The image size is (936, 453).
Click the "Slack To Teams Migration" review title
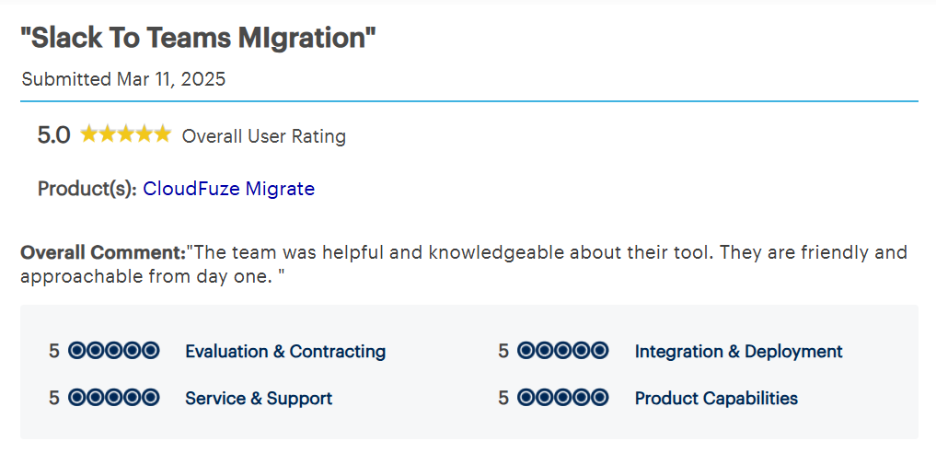[x=199, y=39]
